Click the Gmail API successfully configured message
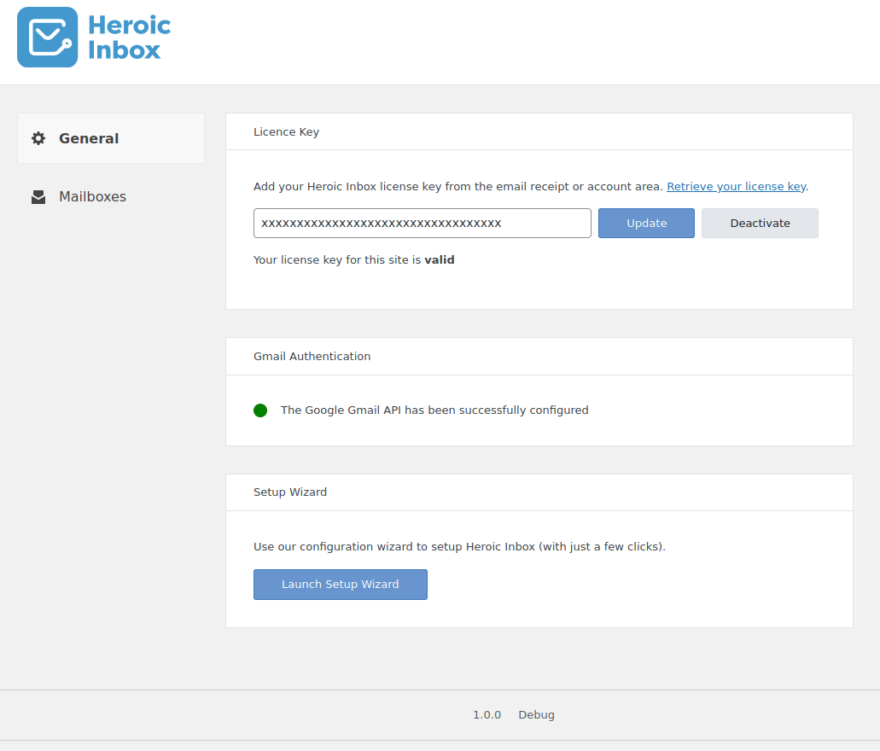 point(434,410)
